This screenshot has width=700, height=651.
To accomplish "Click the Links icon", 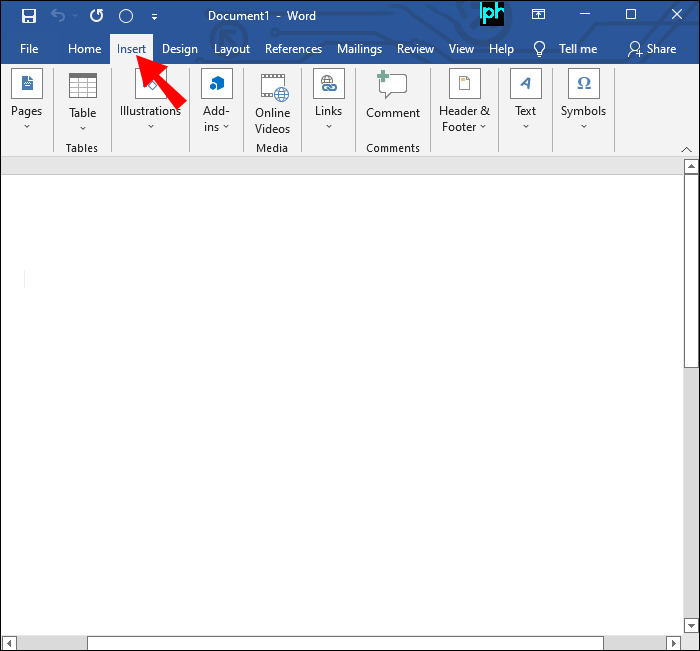I will click(x=329, y=83).
